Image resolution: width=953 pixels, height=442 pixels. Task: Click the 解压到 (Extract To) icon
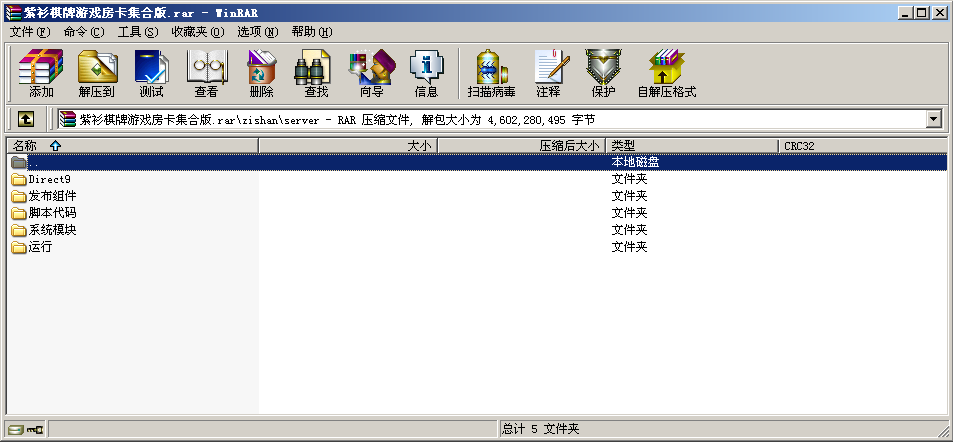click(x=97, y=73)
